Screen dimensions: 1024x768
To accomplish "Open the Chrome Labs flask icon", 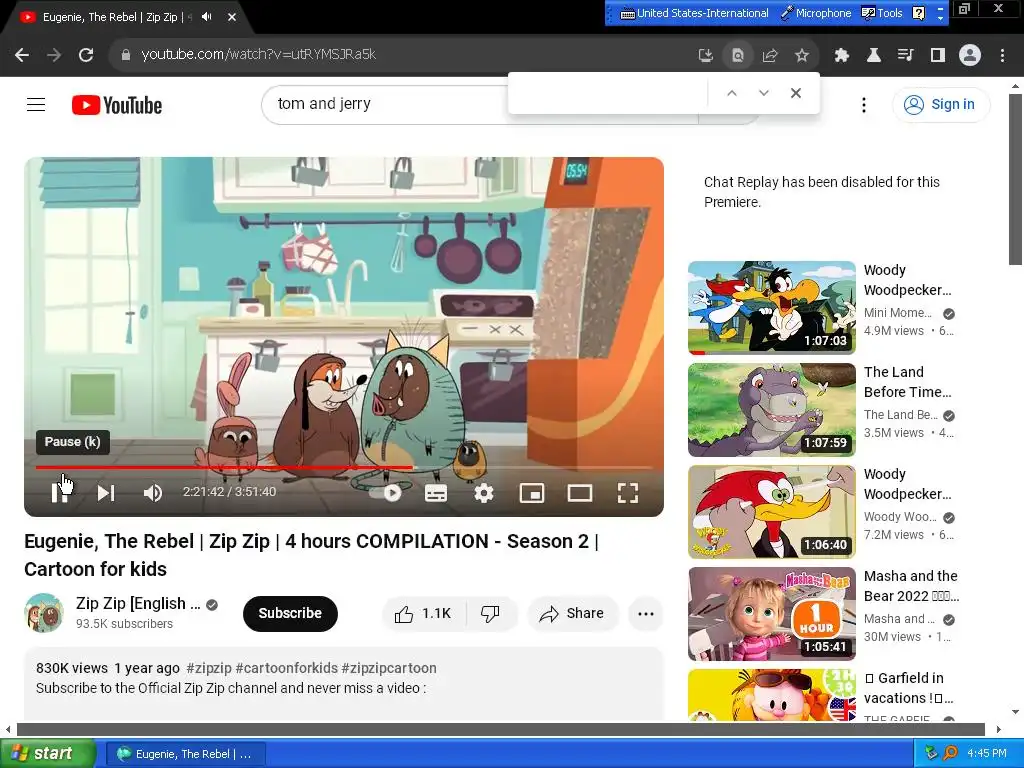I will [873, 56].
